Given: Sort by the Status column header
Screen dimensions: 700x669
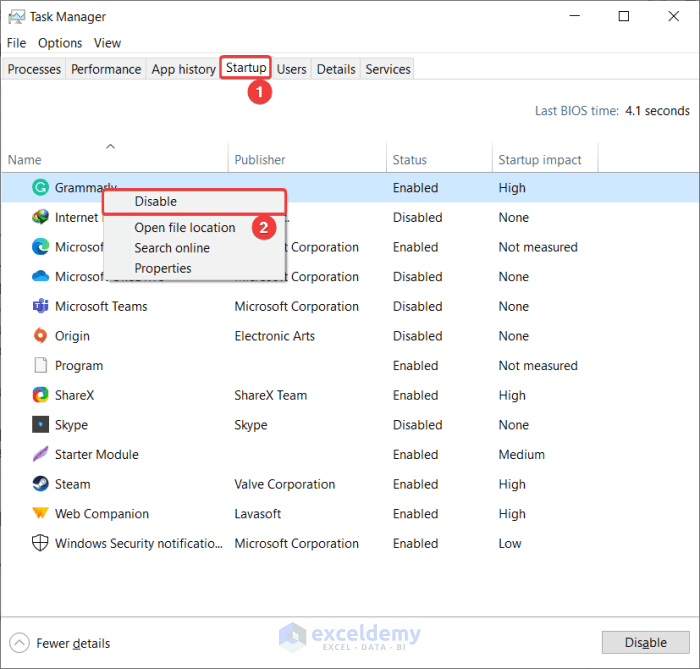Looking at the screenshot, I should pyautogui.click(x=439, y=159).
